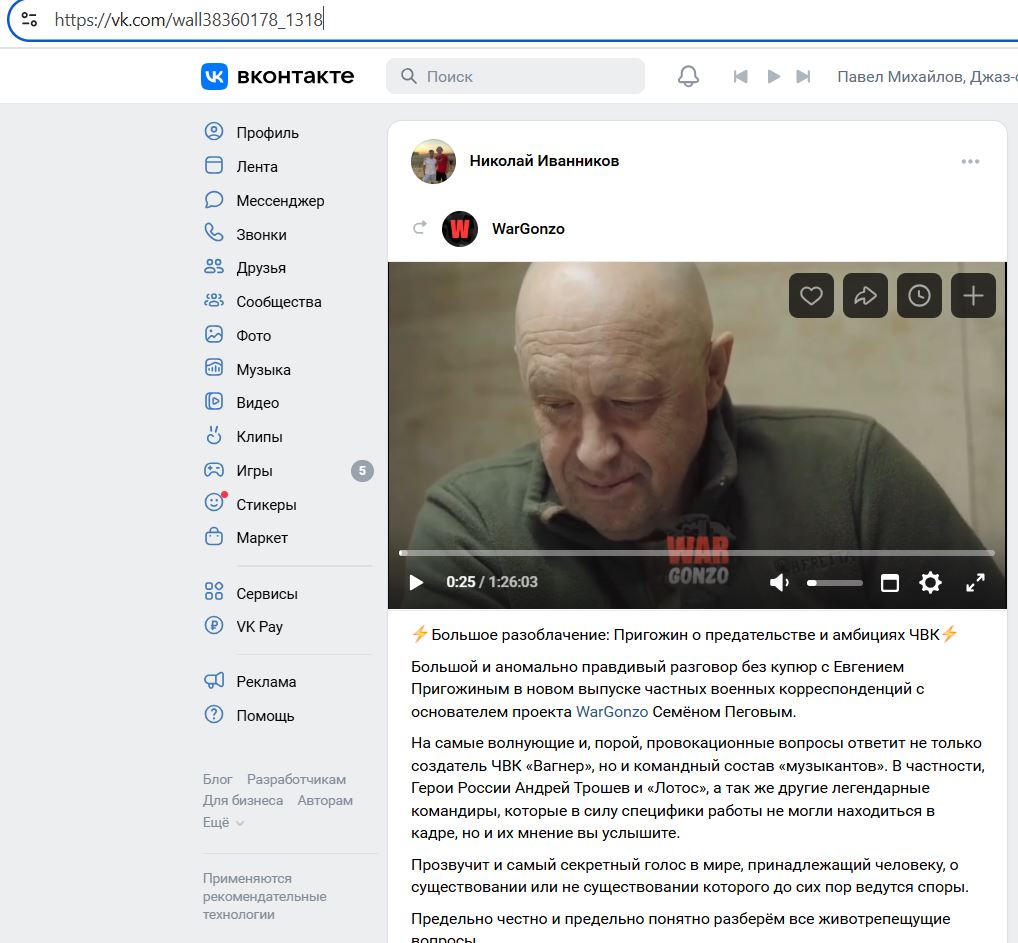
Task: Like the video with heart icon
Action: click(x=811, y=296)
